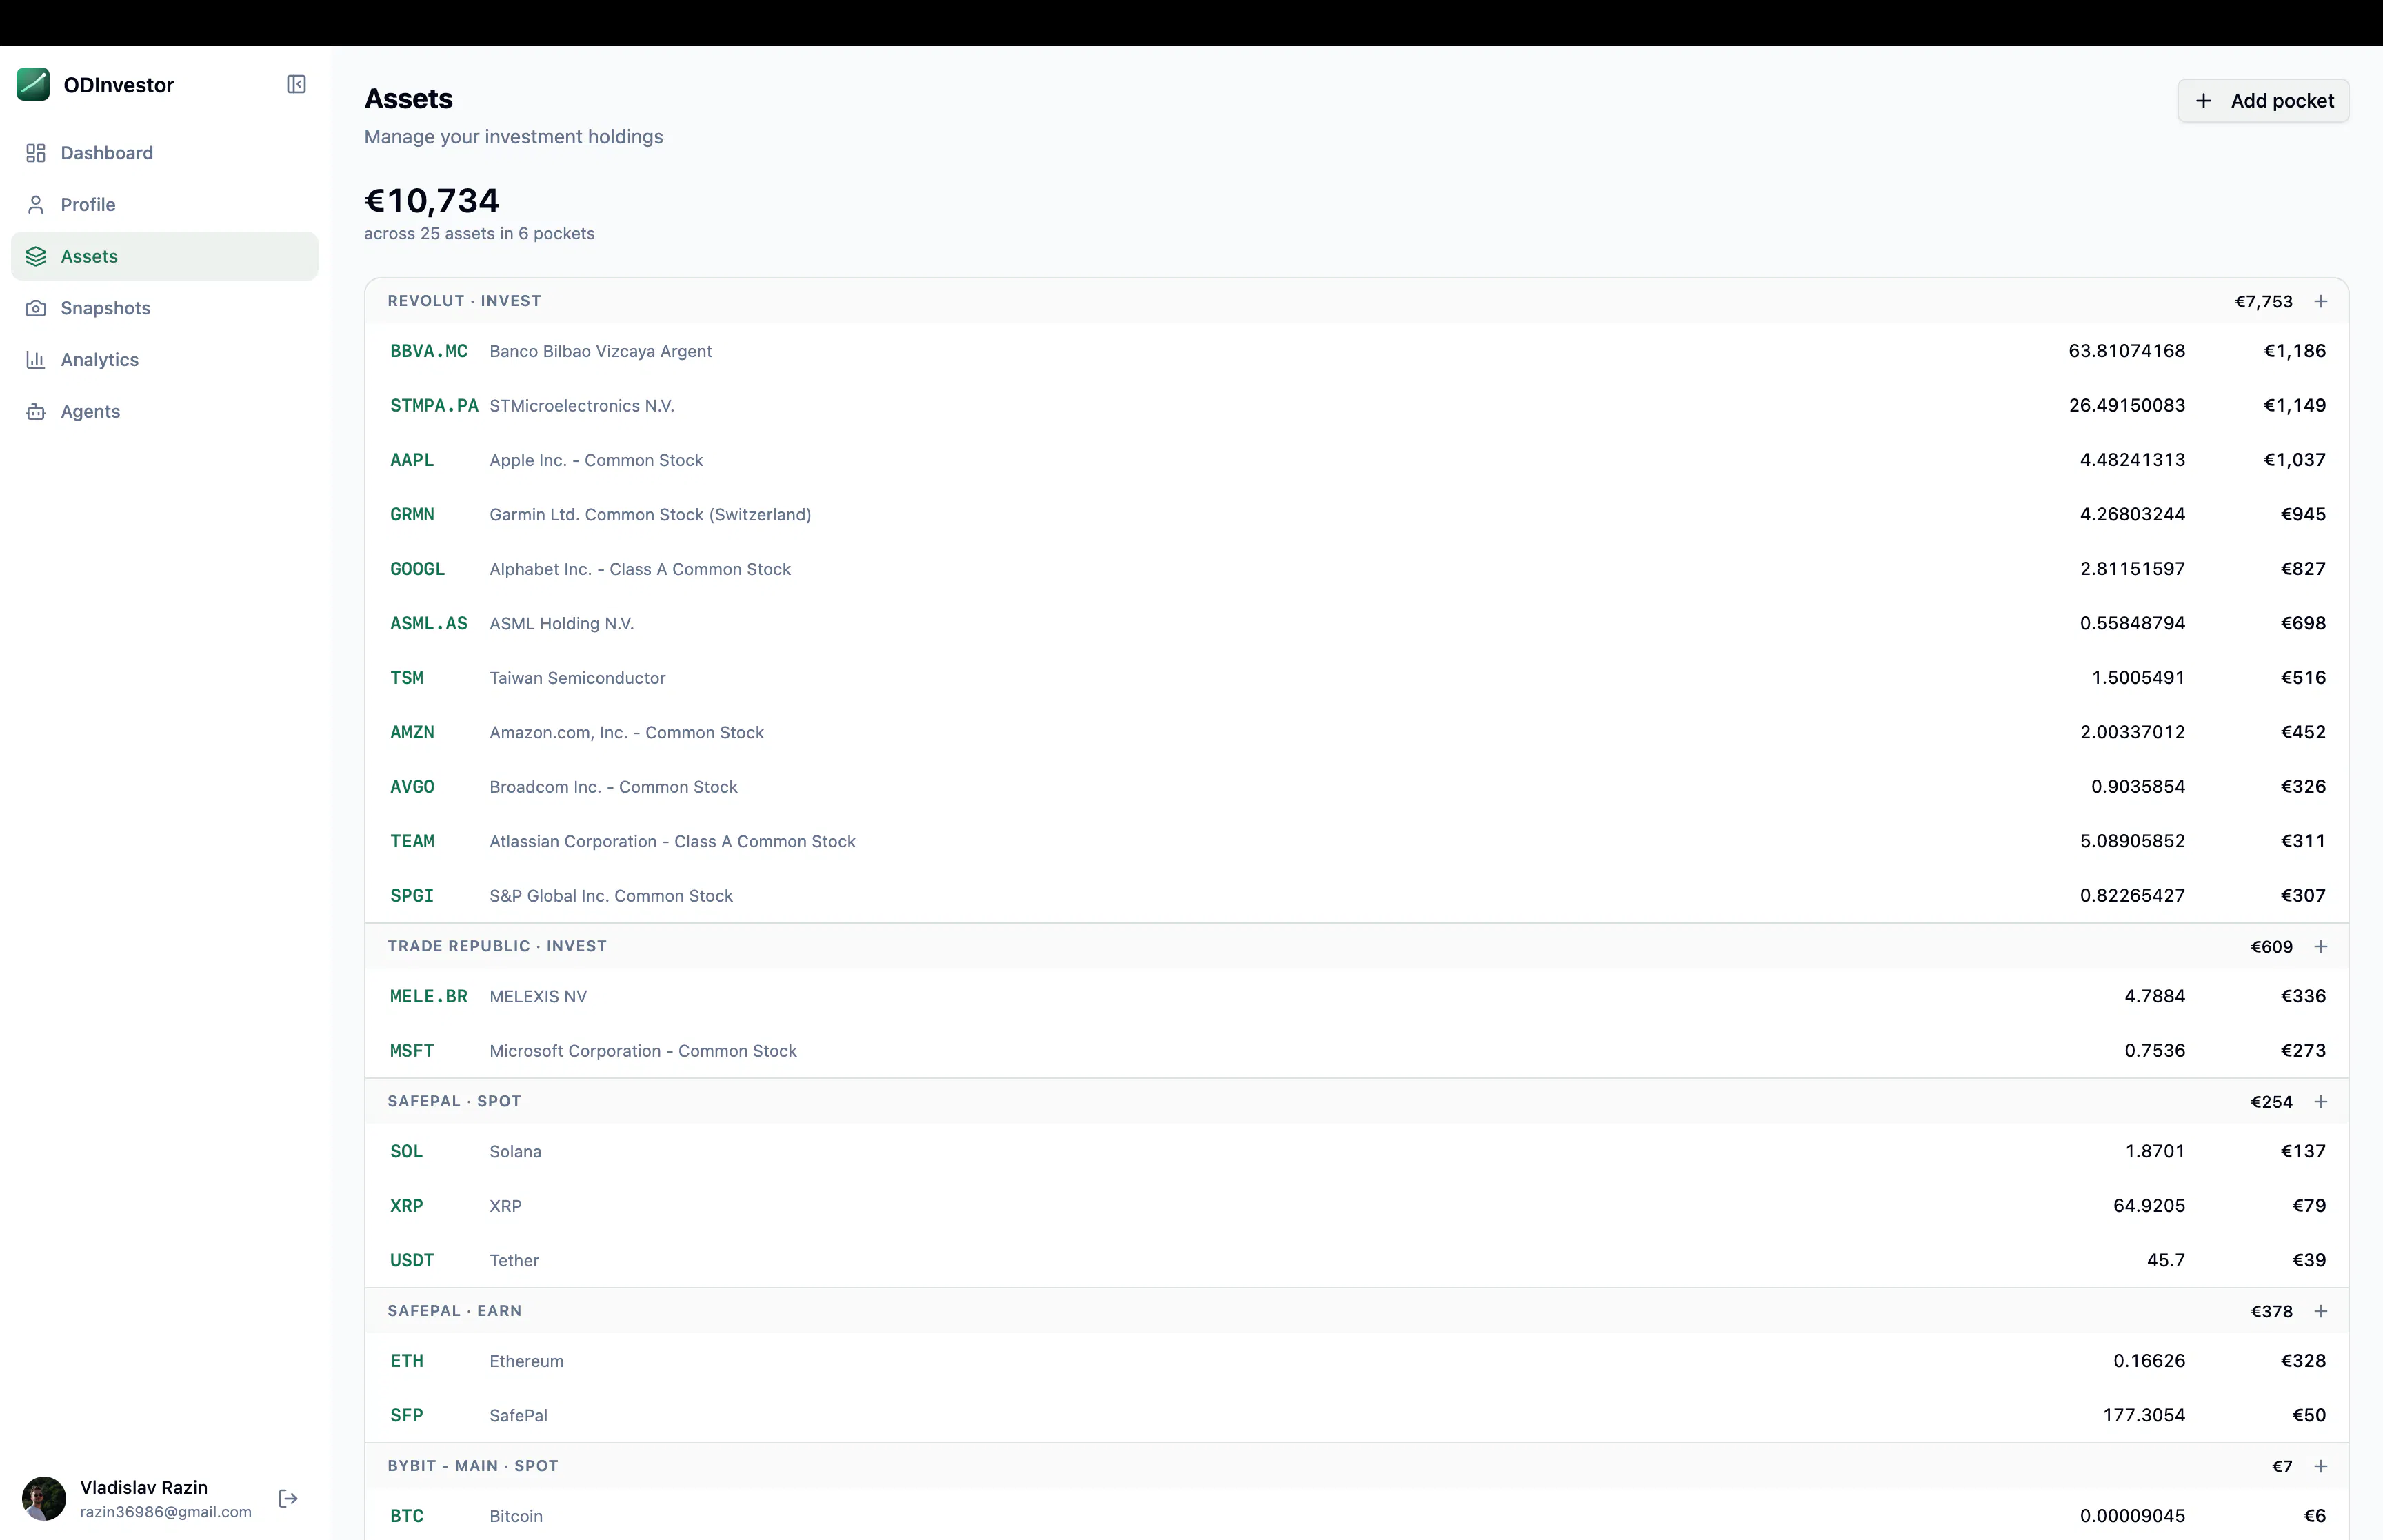Select the Assets menu item

(x=165, y=257)
